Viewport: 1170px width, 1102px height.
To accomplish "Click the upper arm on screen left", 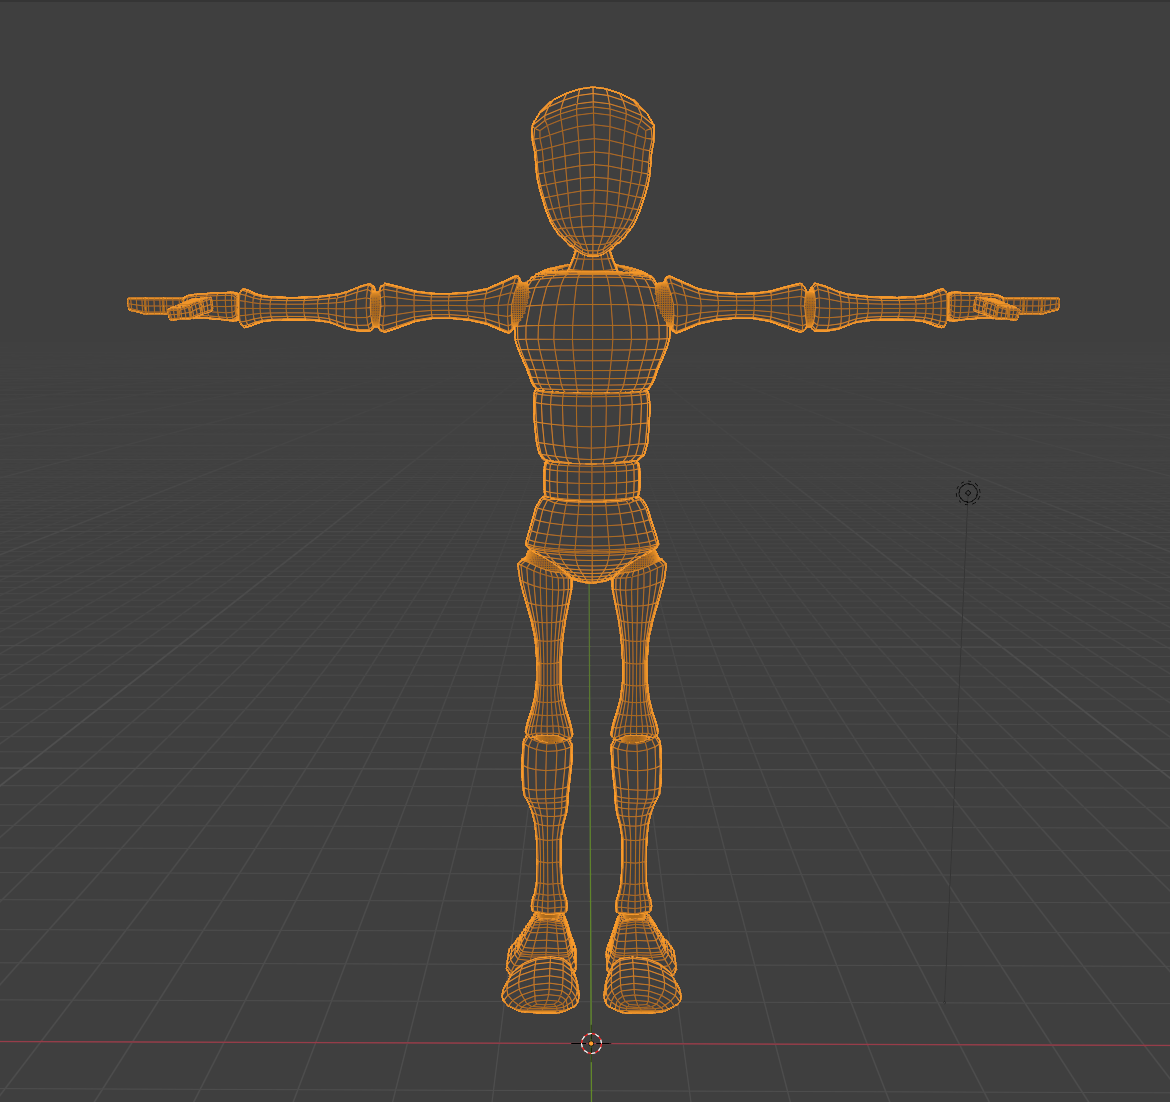I will (445, 306).
